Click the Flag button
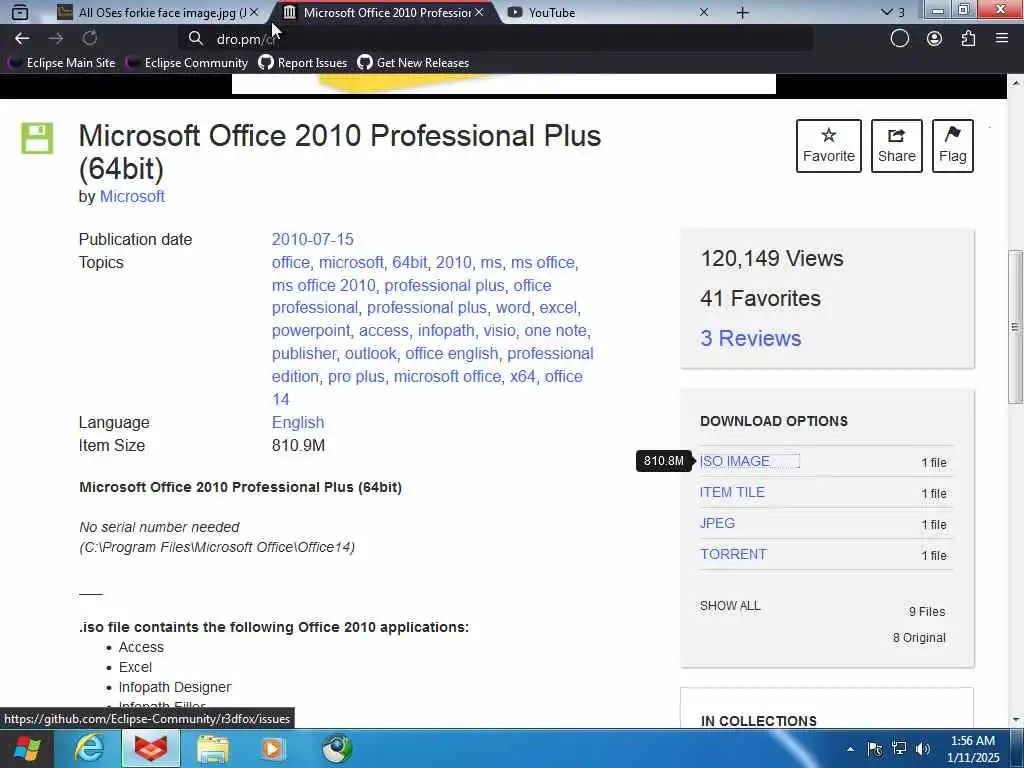The height and width of the screenshot is (768, 1024). click(x=952, y=146)
